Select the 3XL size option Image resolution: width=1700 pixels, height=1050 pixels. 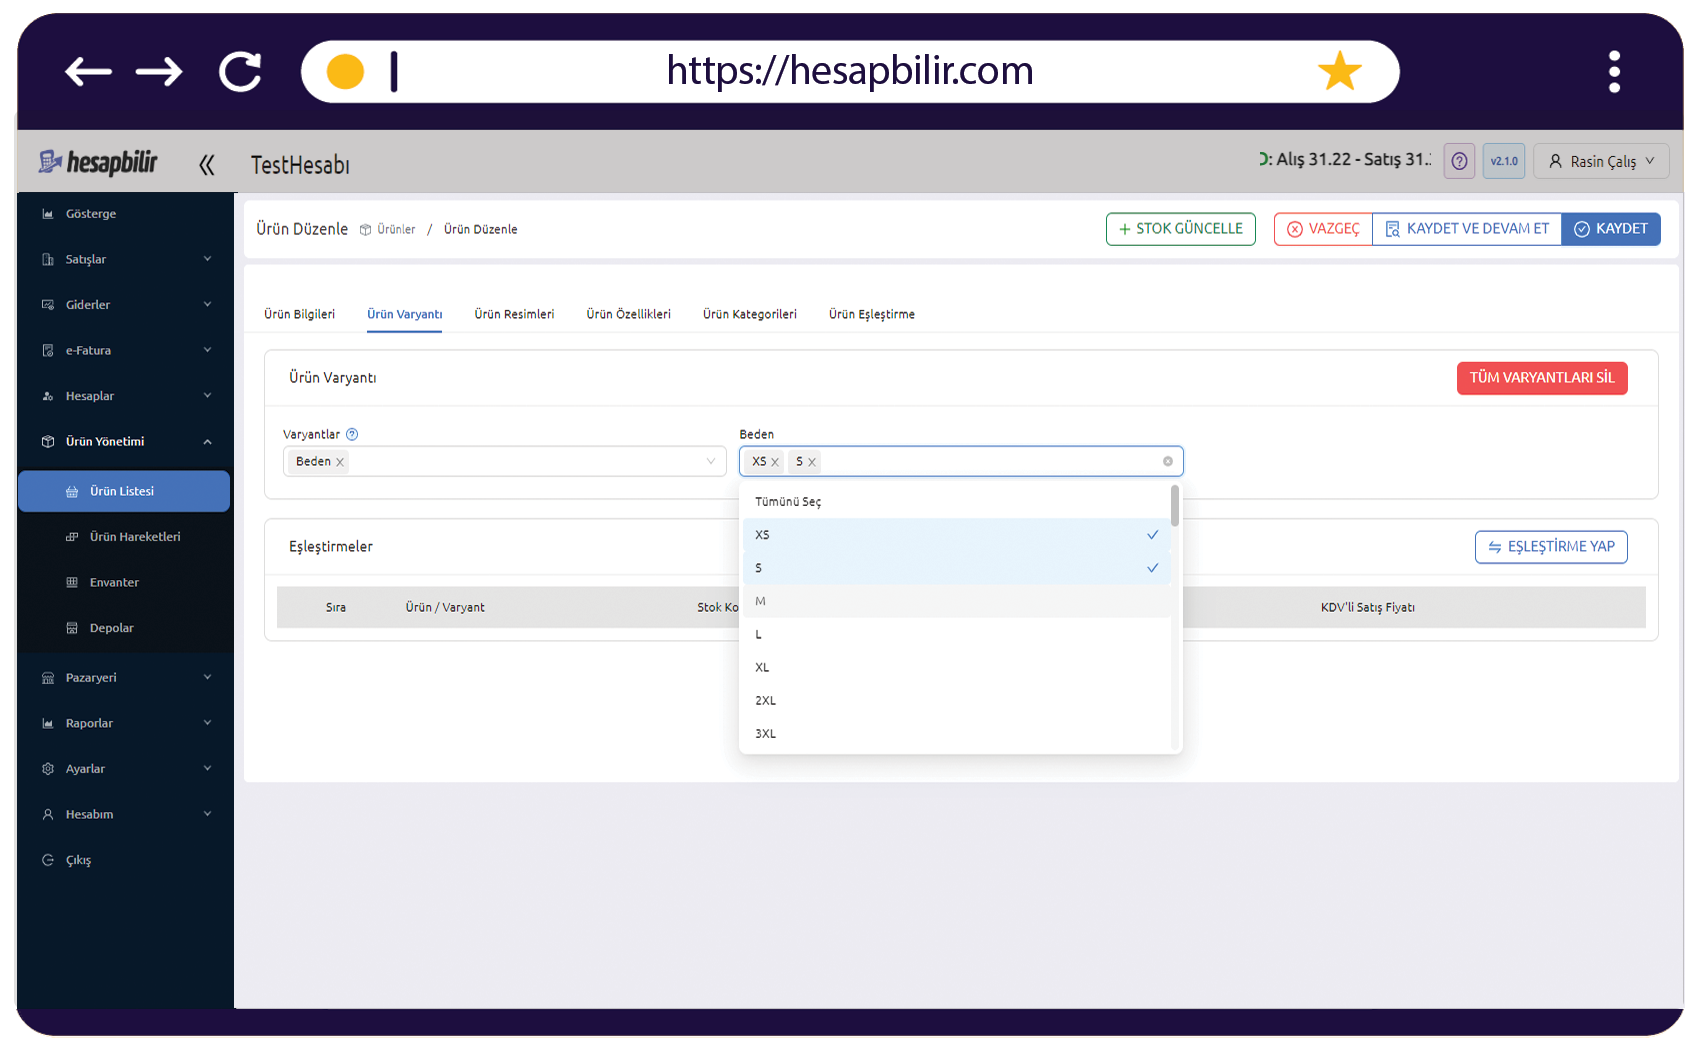[x=956, y=733]
